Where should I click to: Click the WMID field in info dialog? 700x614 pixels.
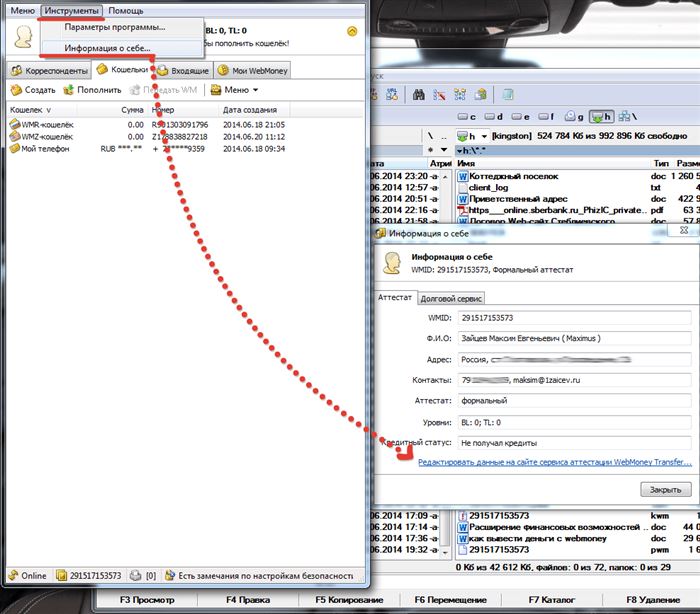pos(575,318)
